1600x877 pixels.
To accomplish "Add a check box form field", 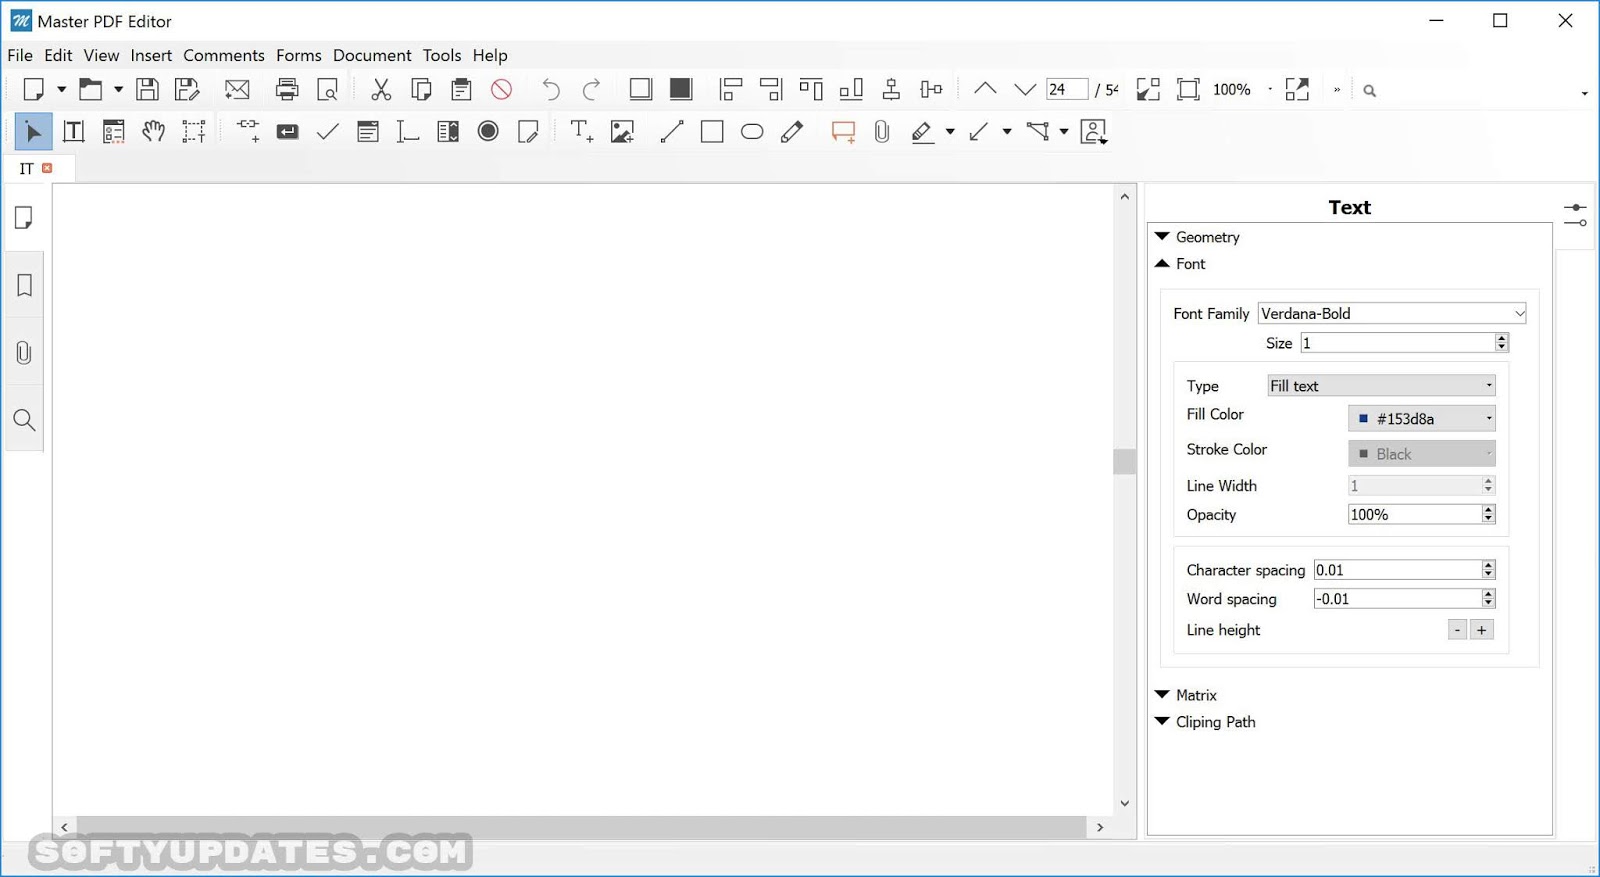I will pos(328,131).
